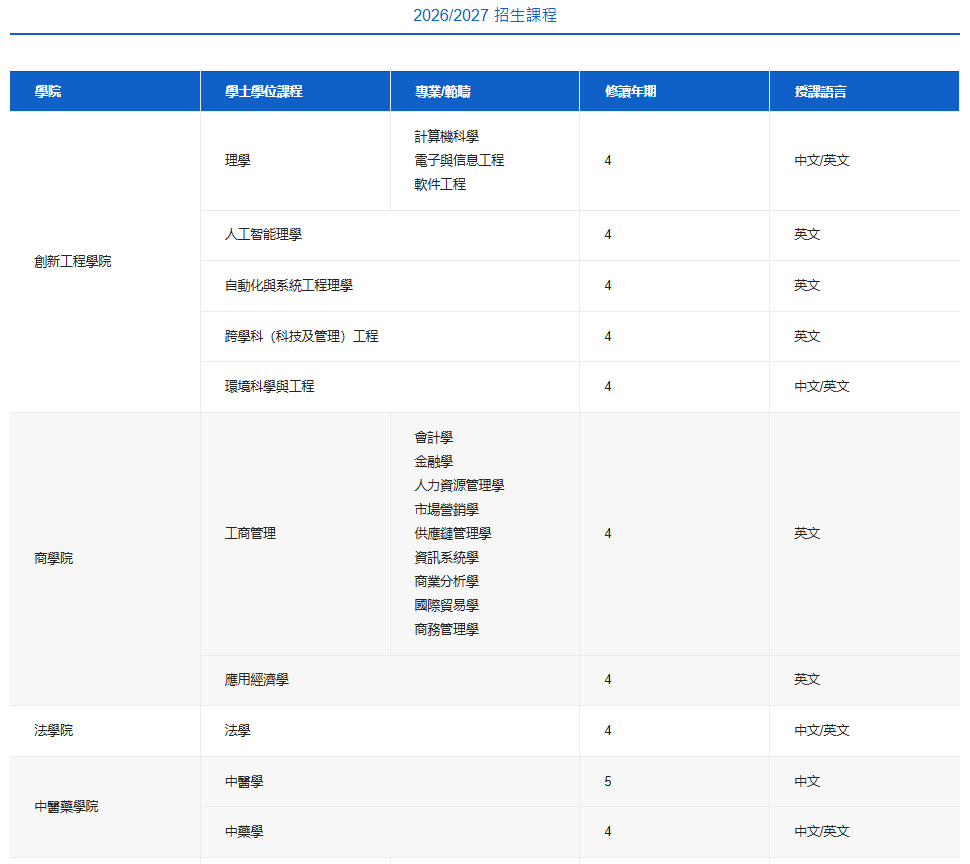Select the 法學院 faculty cell

click(54, 731)
